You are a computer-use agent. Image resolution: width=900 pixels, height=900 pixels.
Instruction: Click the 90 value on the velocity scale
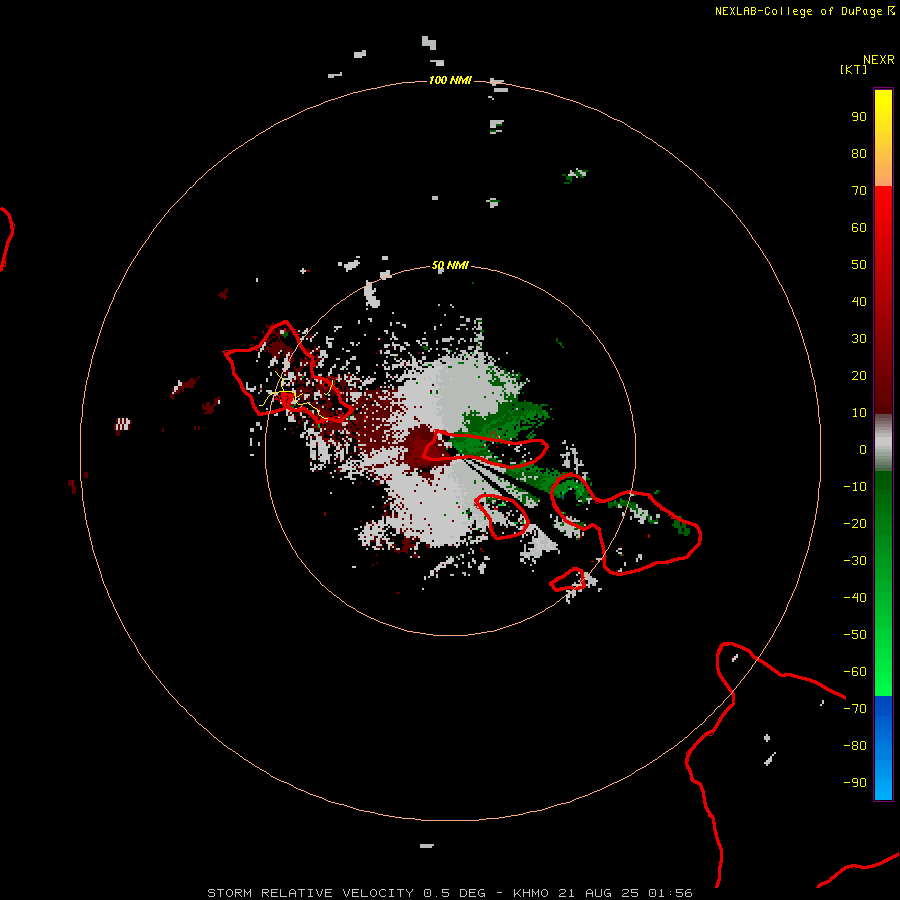[859, 117]
